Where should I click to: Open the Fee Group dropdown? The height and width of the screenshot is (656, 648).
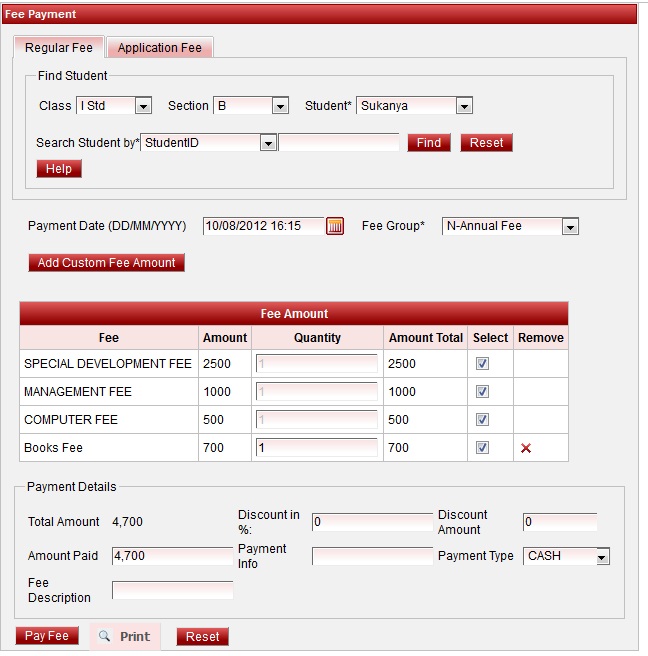coord(569,227)
